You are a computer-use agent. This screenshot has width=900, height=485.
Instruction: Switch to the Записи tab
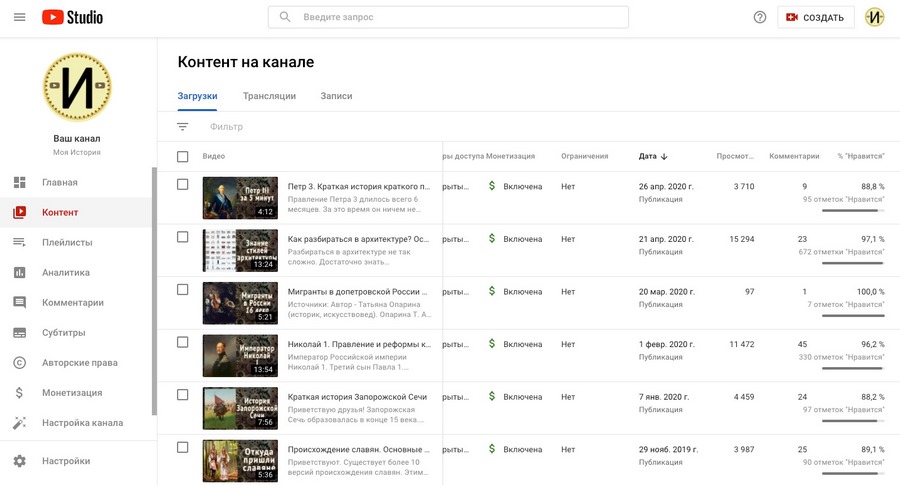click(x=336, y=96)
